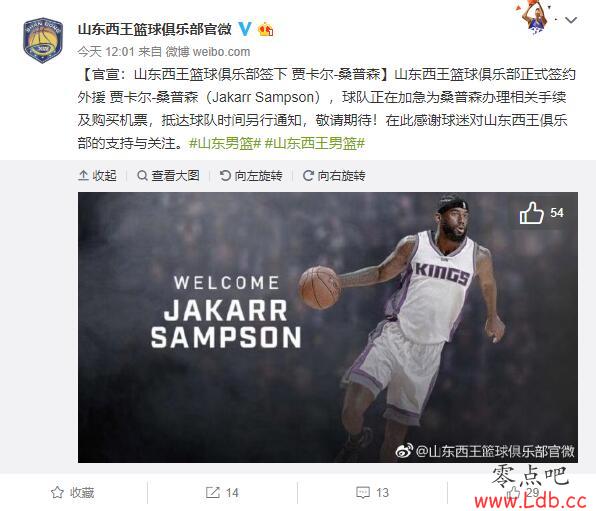
Task: Open the 微博 weibo.com source link
Action: [208, 52]
